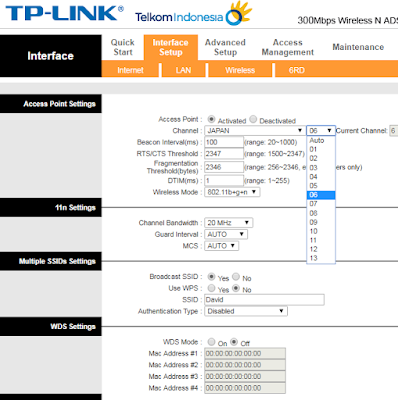The image size is (398, 400).
Task: Click the Mac Address #3 field
Action: (x=245, y=377)
